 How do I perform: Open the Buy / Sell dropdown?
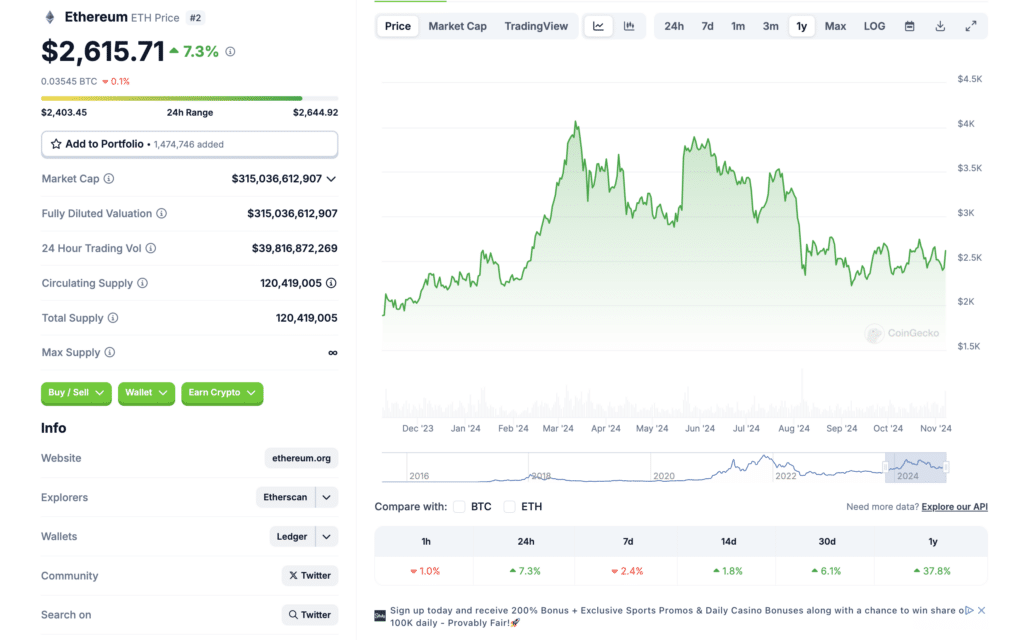point(76,393)
